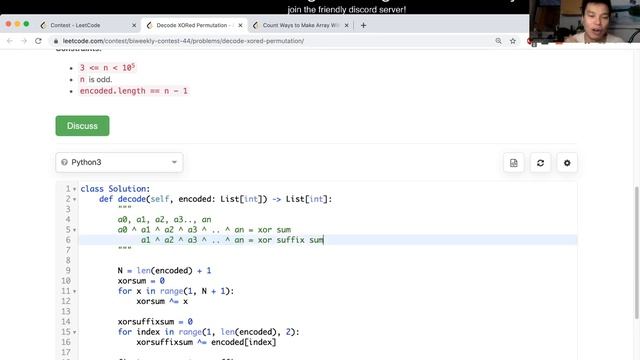The height and width of the screenshot is (360, 640).
Task: Close the Contest - LeetCode tab
Action: [134, 25]
